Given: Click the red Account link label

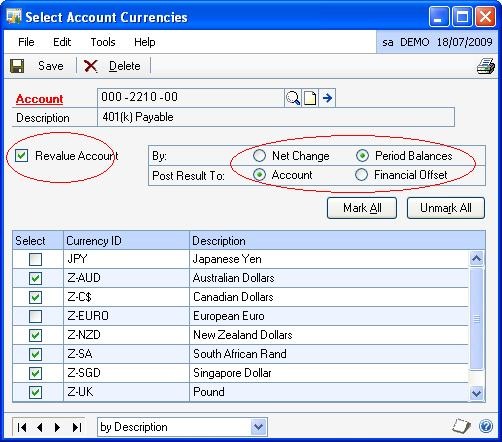Looking at the screenshot, I should (40, 99).
